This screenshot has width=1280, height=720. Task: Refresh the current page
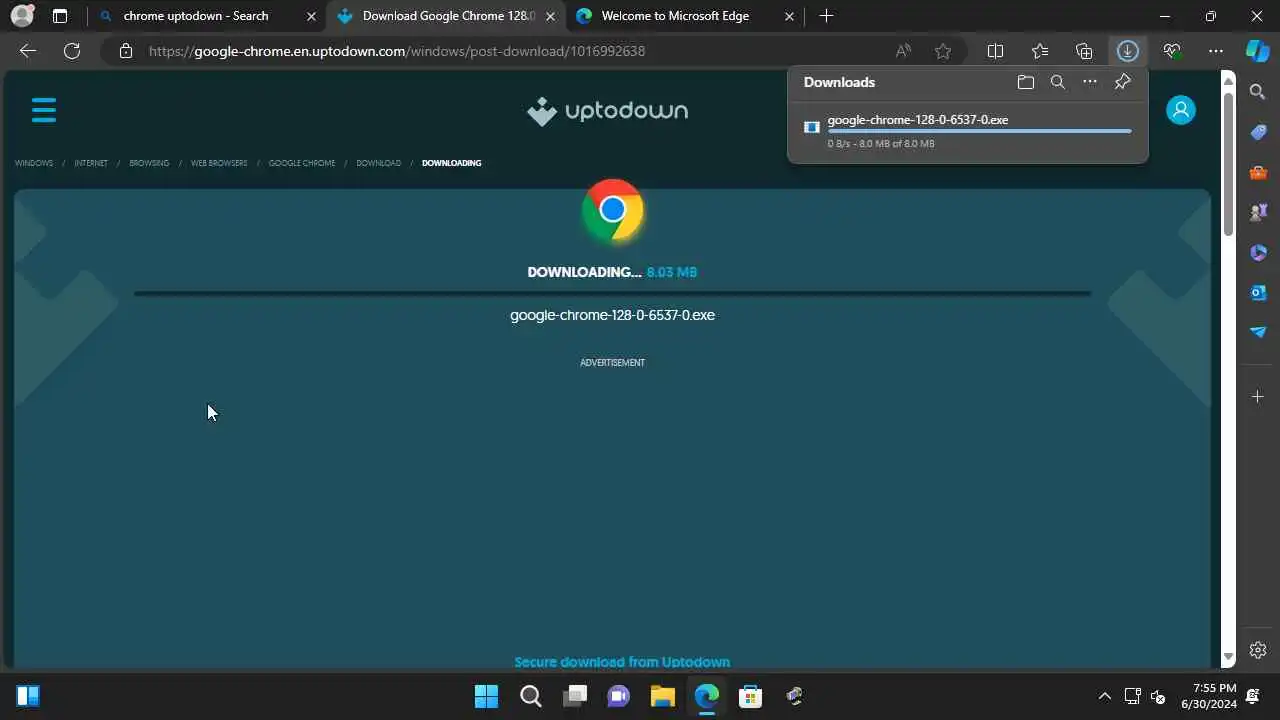pyautogui.click(x=72, y=51)
